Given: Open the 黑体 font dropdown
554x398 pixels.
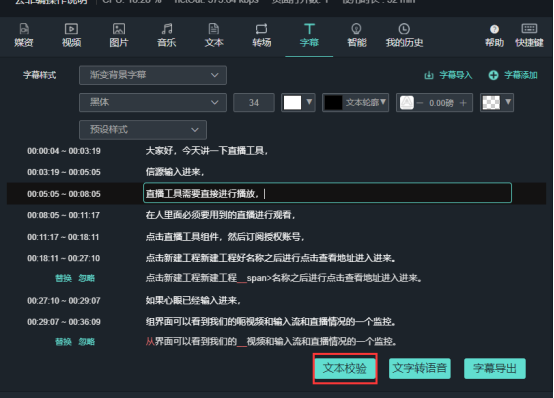Looking at the screenshot, I should point(153,103).
